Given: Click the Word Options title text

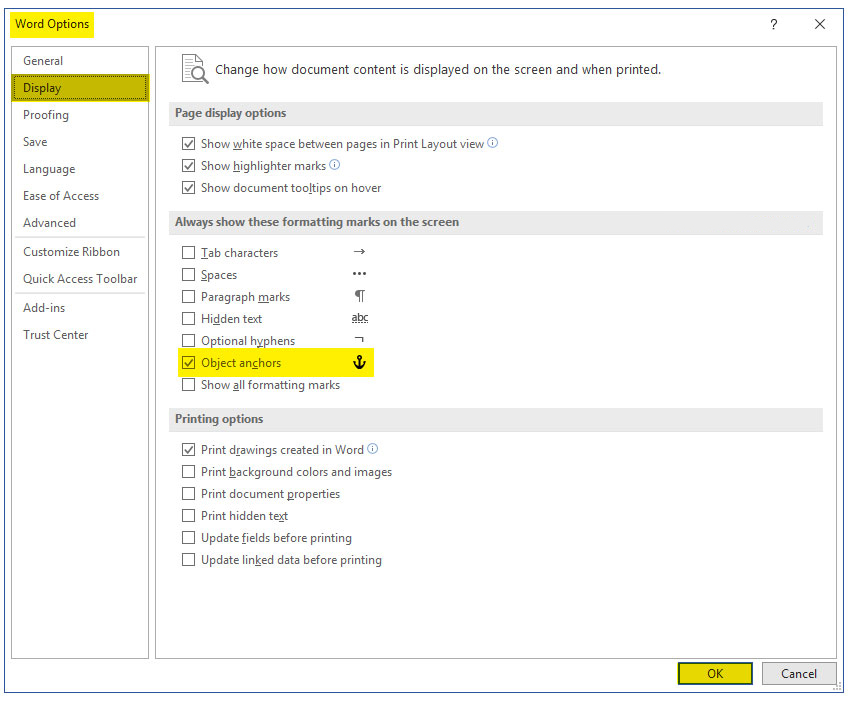Looking at the screenshot, I should [52, 24].
